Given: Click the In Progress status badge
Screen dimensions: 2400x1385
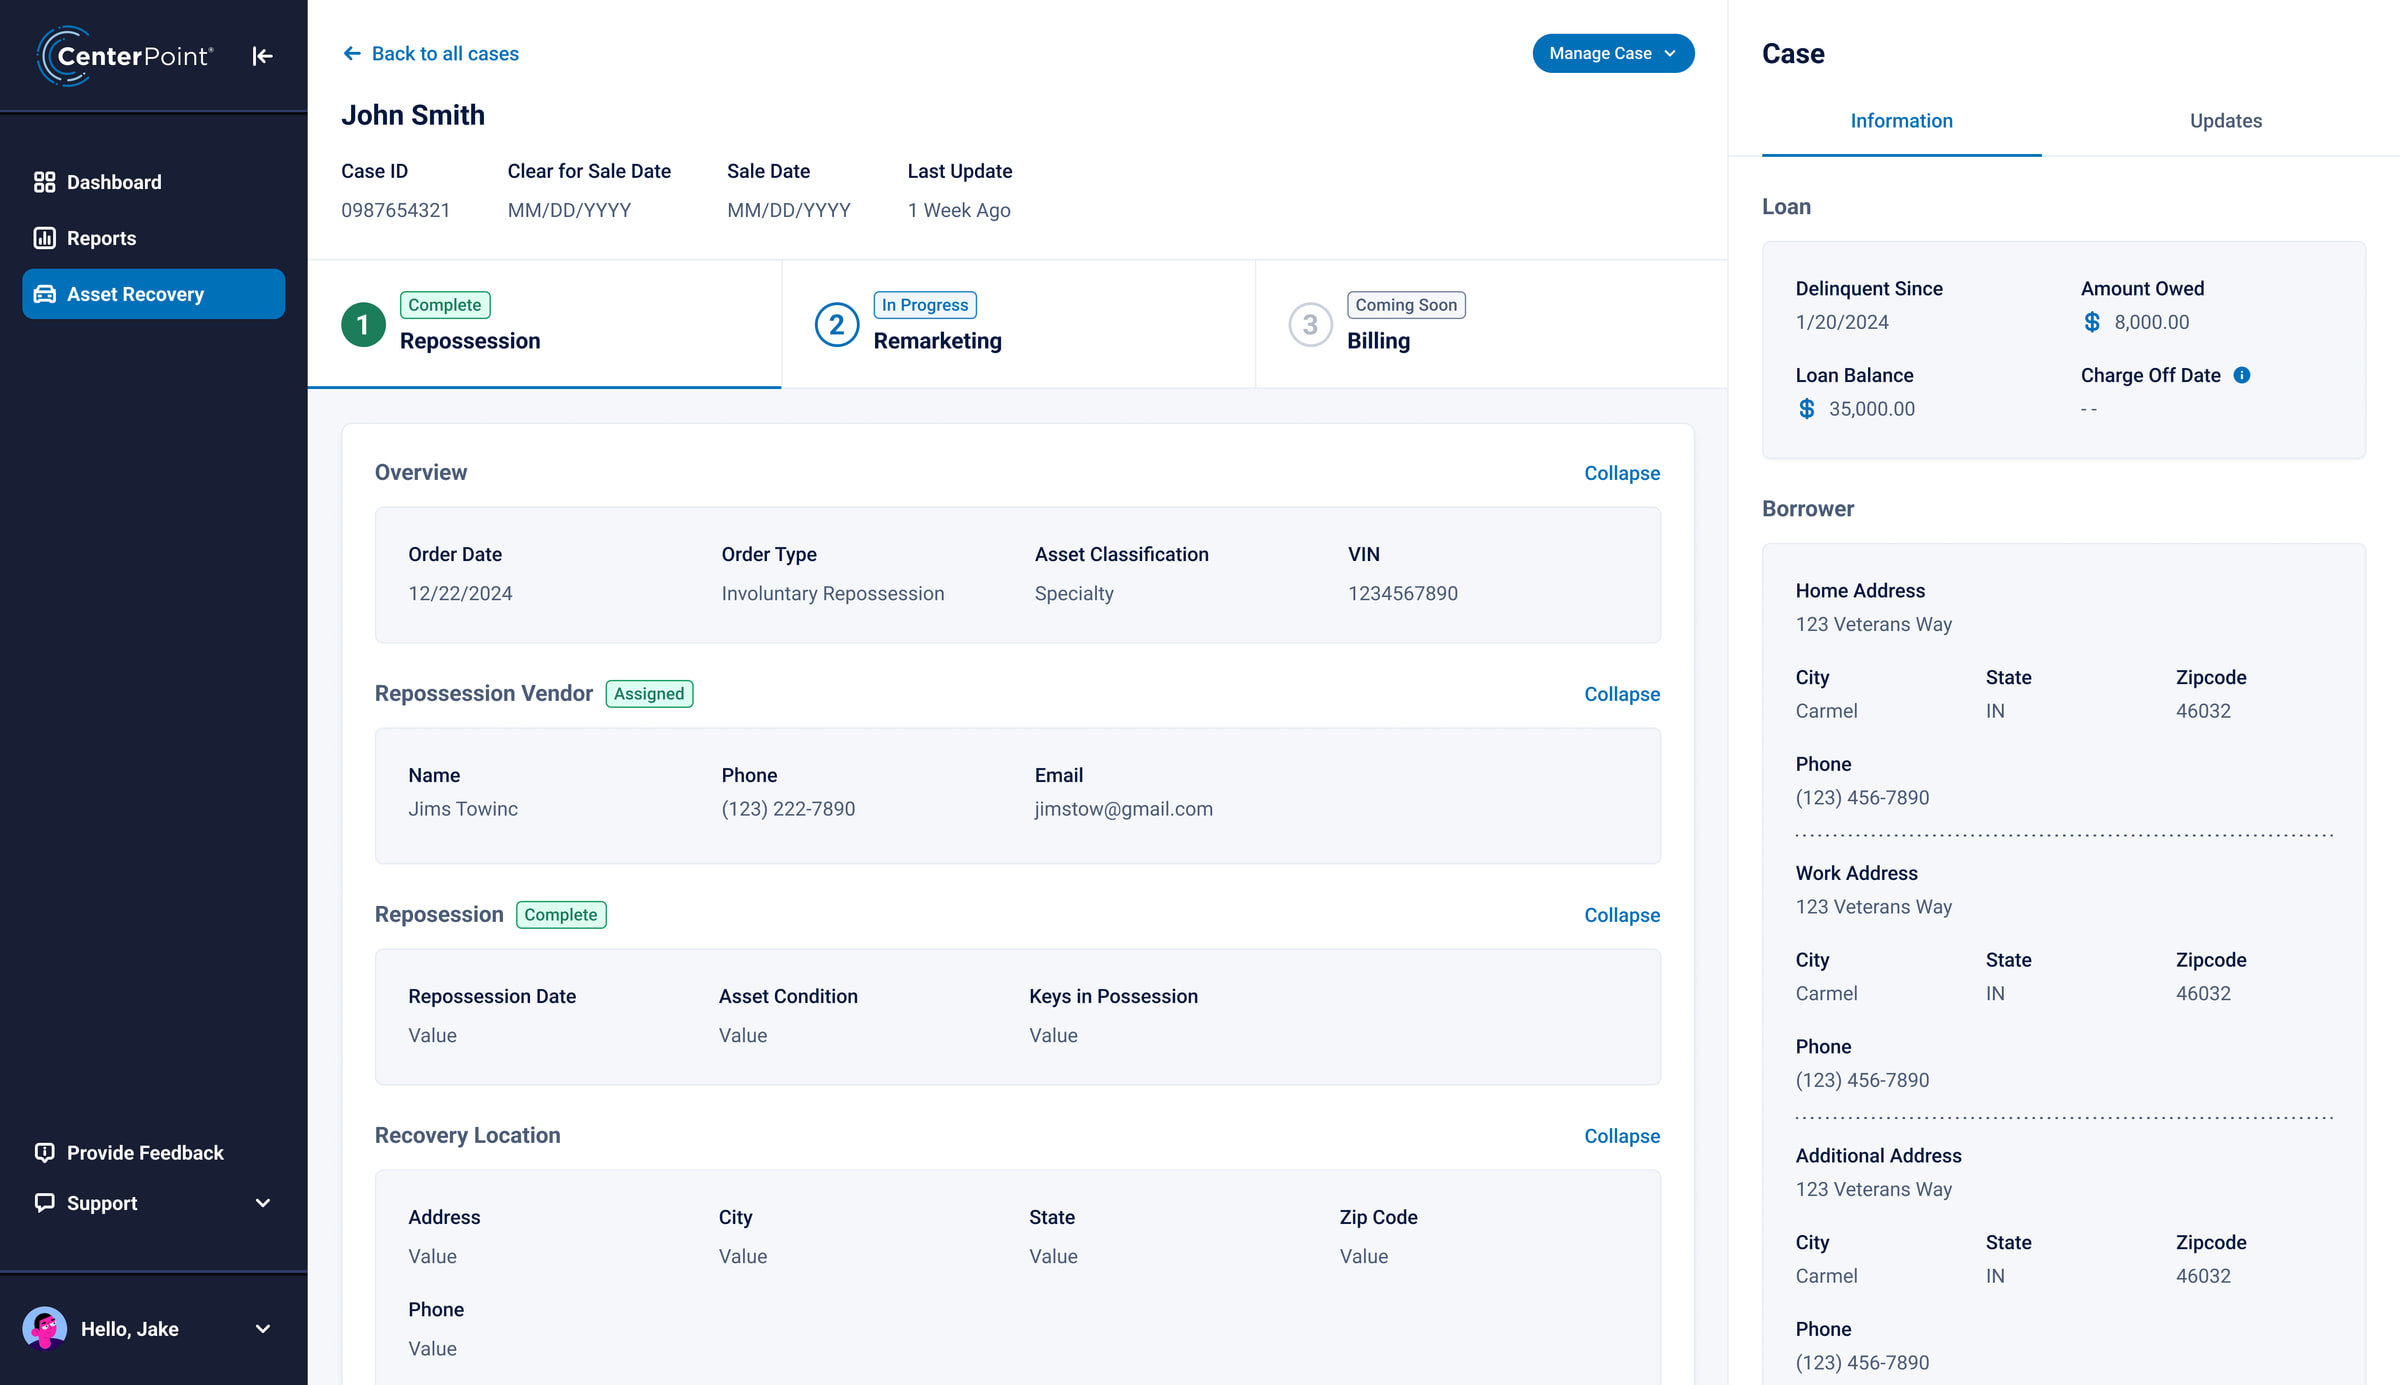Looking at the screenshot, I should [925, 305].
